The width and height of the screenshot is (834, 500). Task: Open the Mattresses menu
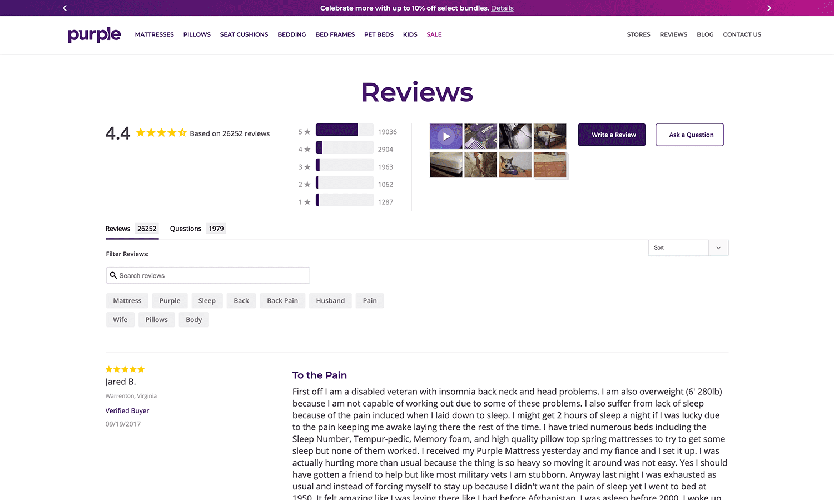(x=154, y=35)
